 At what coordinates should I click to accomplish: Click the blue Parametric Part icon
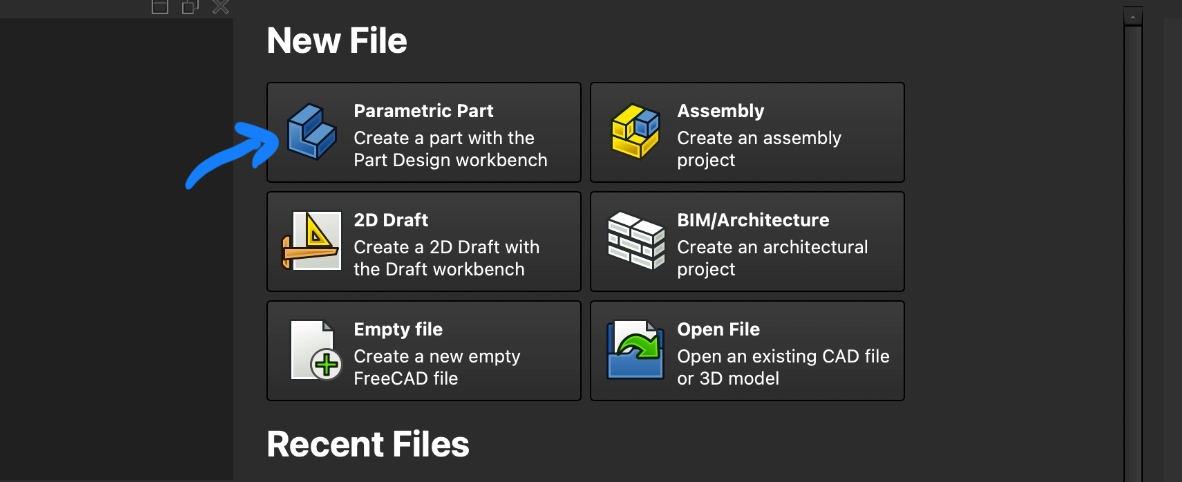(311, 134)
